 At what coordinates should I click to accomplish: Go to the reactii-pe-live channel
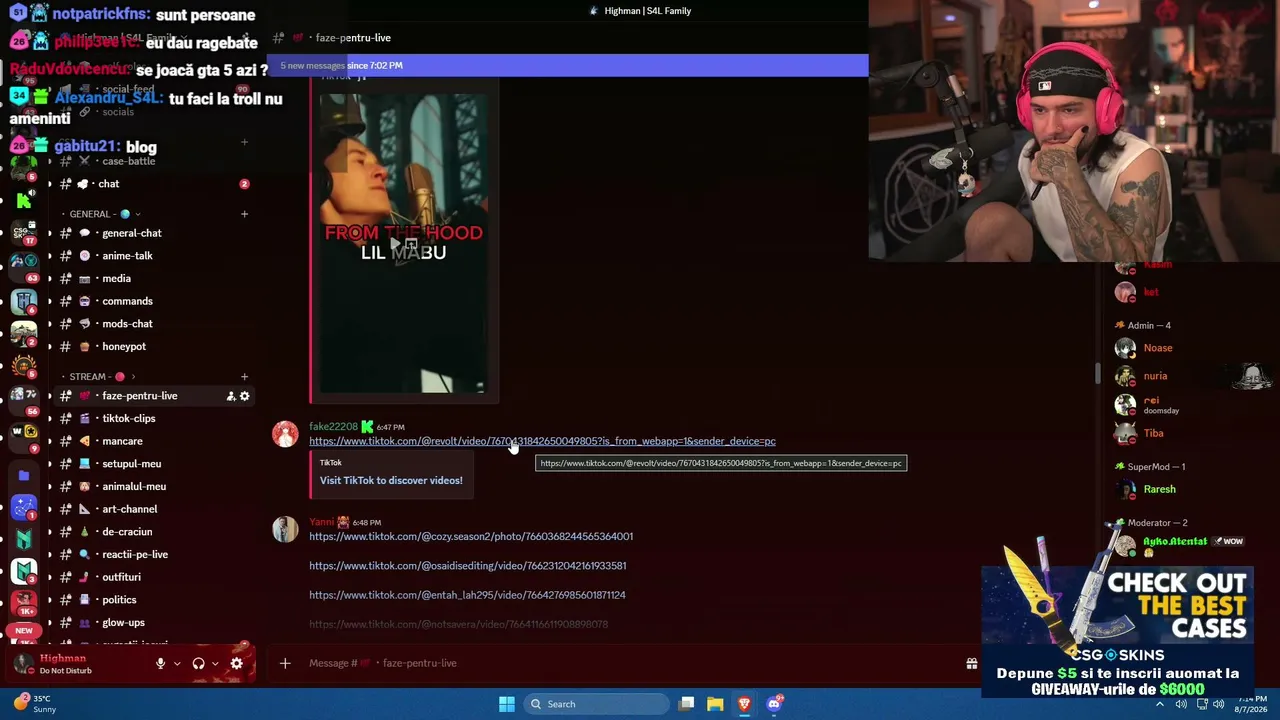(150, 554)
